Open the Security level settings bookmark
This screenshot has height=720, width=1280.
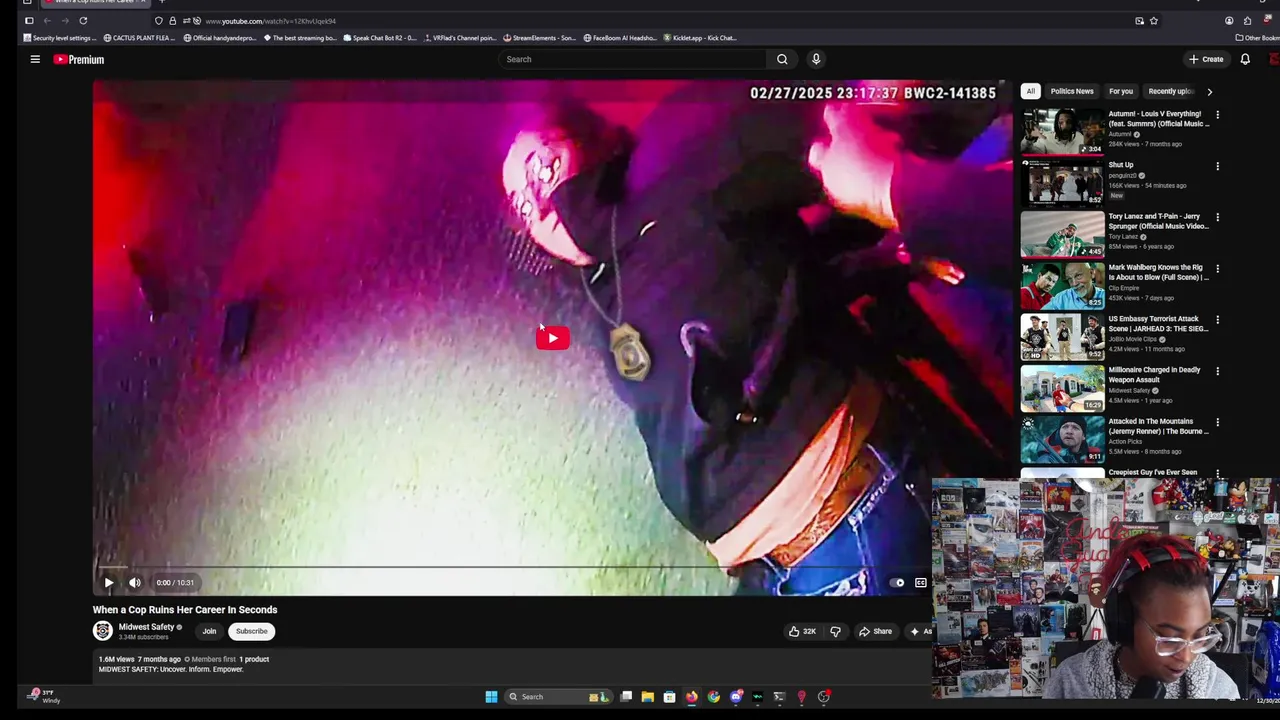pyautogui.click(x=60, y=38)
